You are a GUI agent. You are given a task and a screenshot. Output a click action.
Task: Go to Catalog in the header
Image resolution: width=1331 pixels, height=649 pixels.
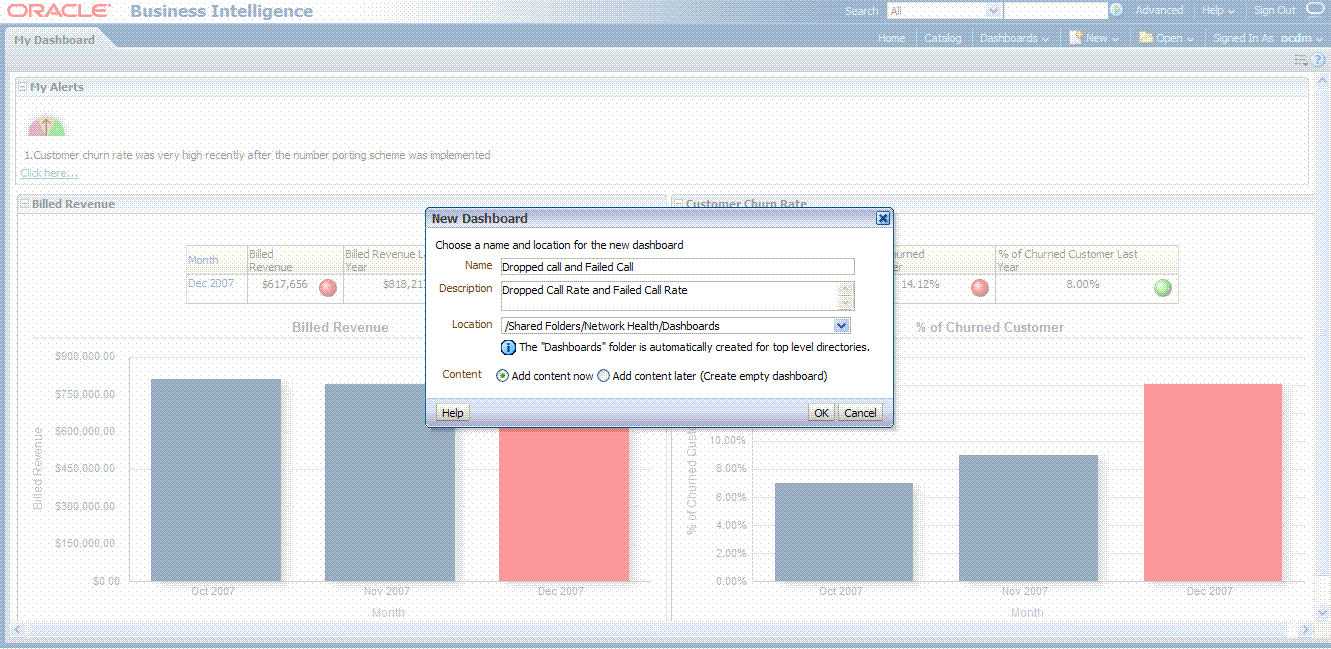point(942,38)
